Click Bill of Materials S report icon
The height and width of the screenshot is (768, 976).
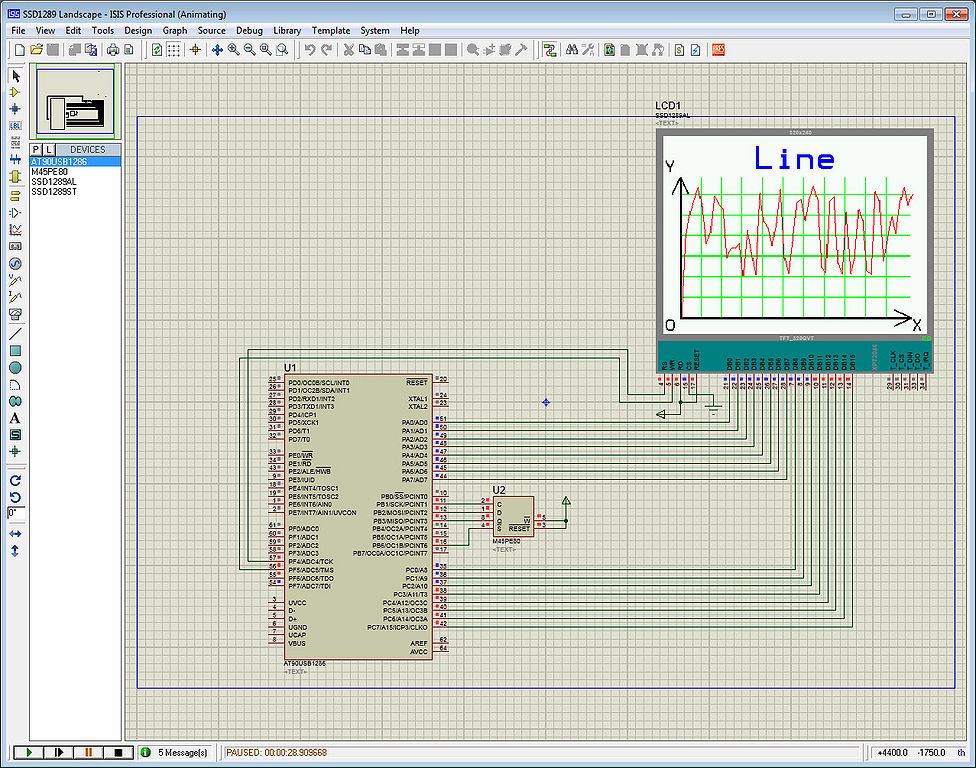coord(679,50)
